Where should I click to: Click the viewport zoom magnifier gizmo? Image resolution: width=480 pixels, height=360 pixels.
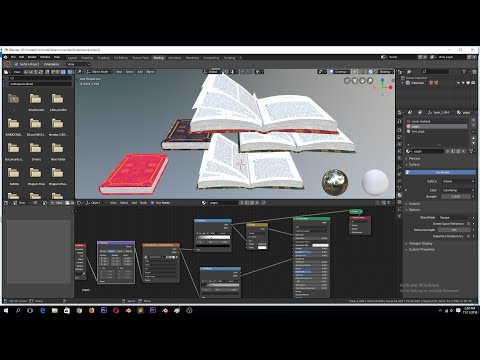pos(370,81)
